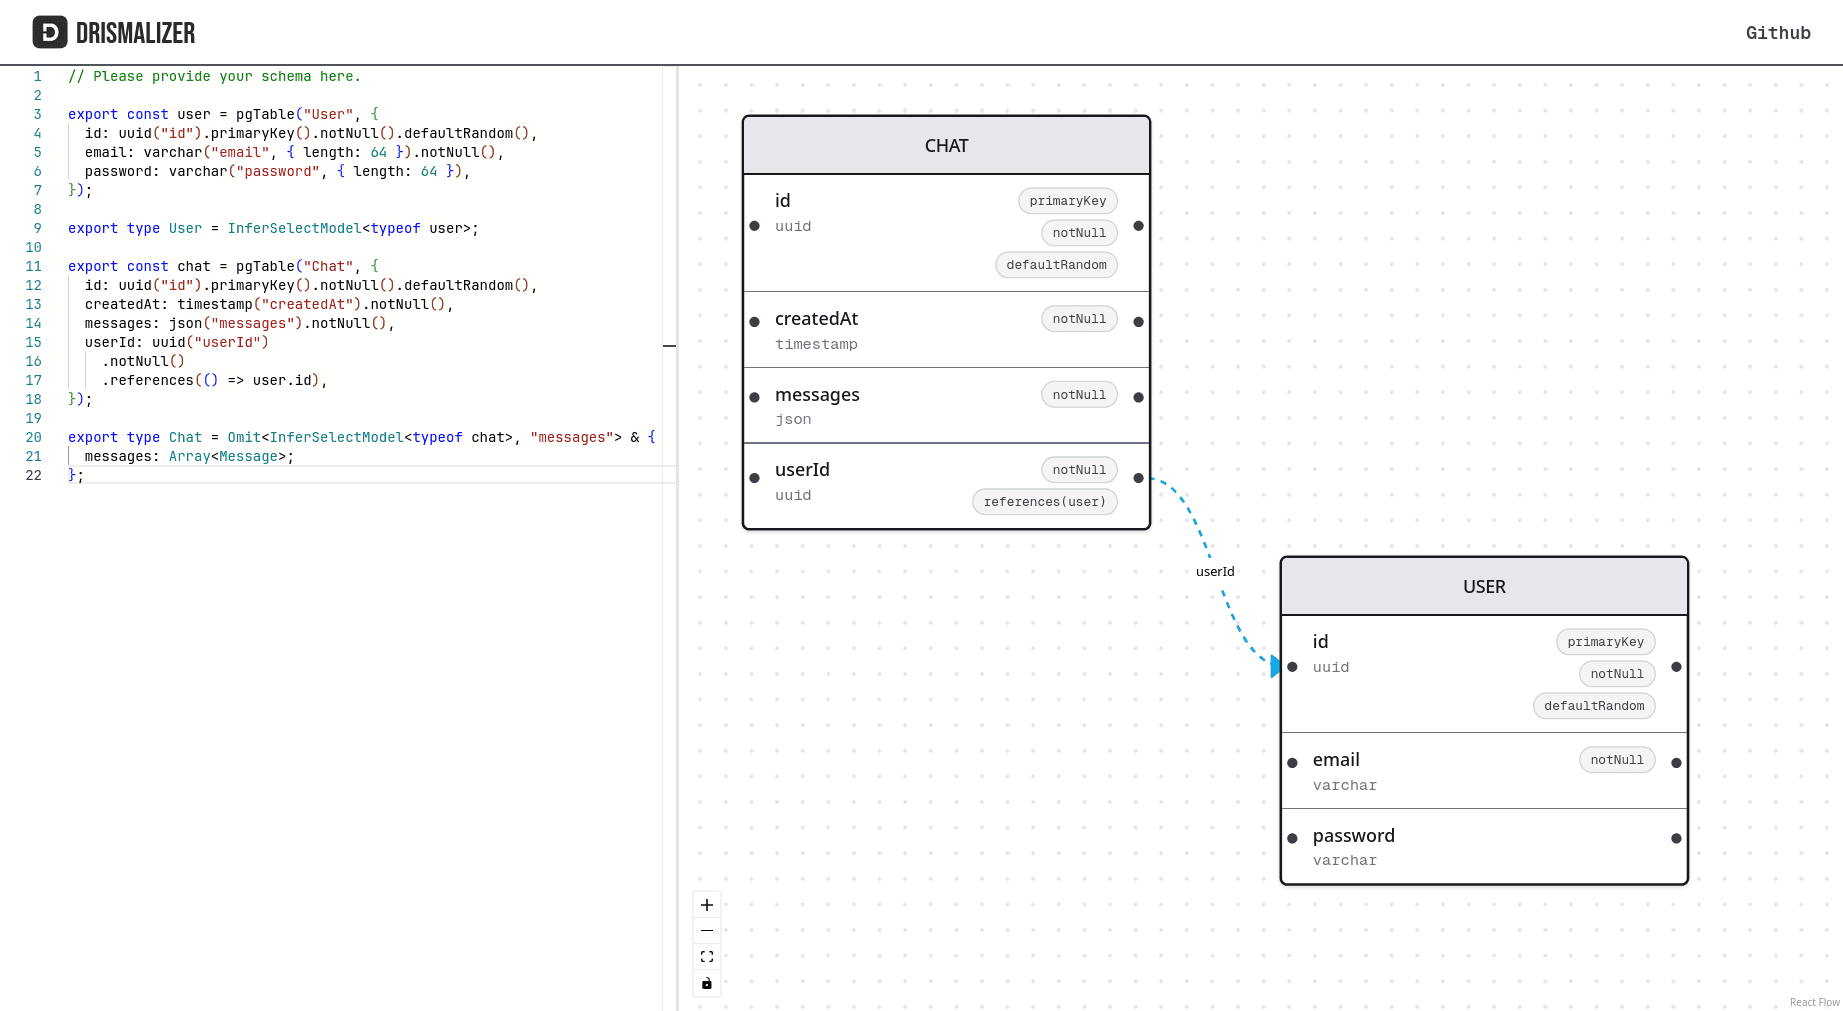Click the handle dot beside CHAT messages
This screenshot has width=1843, height=1011.
1138,395
